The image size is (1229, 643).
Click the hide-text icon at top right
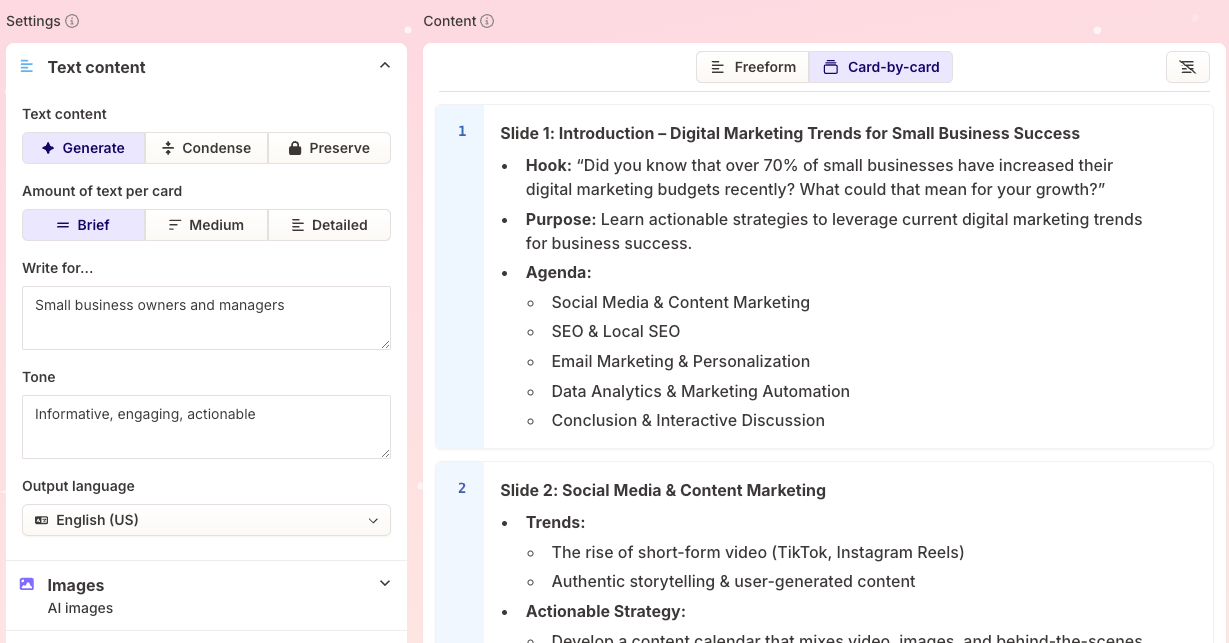pos(1187,67)
